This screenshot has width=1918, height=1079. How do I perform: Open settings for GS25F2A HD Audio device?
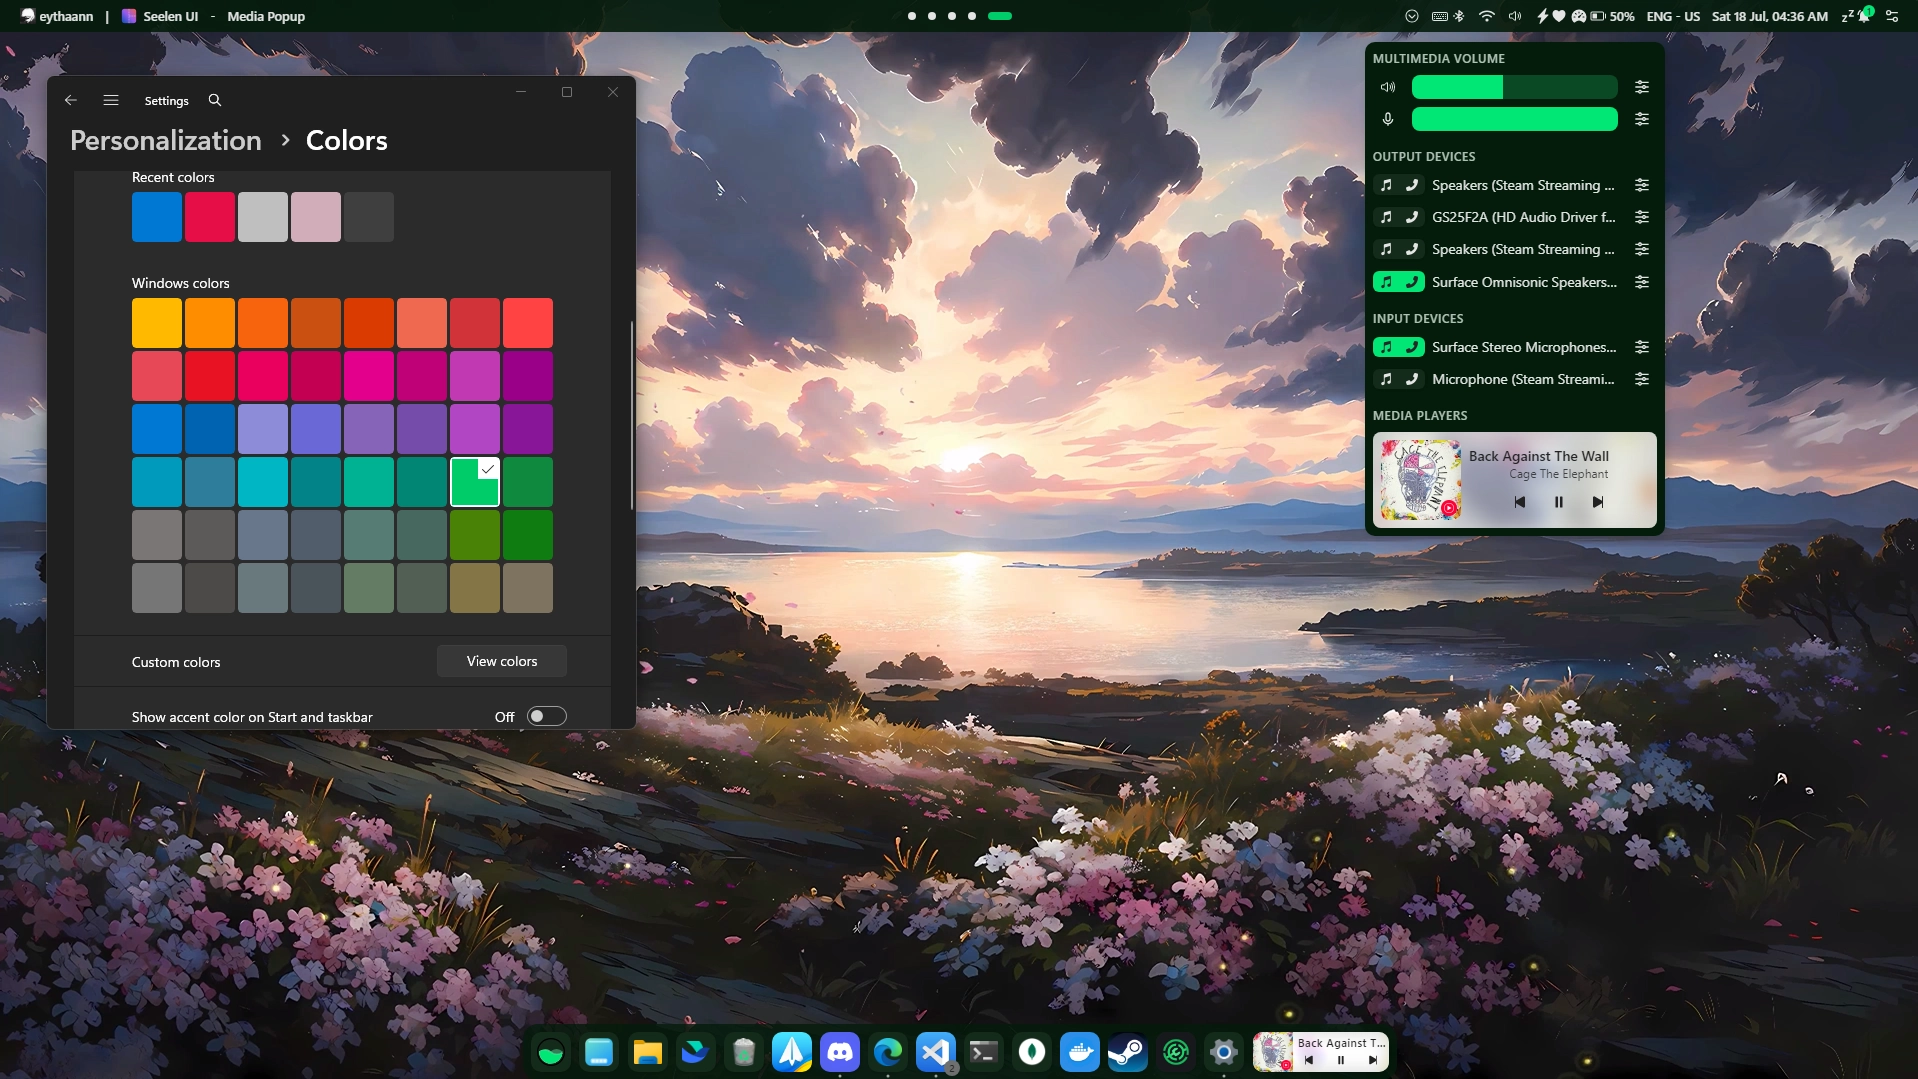(x=1642, y=217)
